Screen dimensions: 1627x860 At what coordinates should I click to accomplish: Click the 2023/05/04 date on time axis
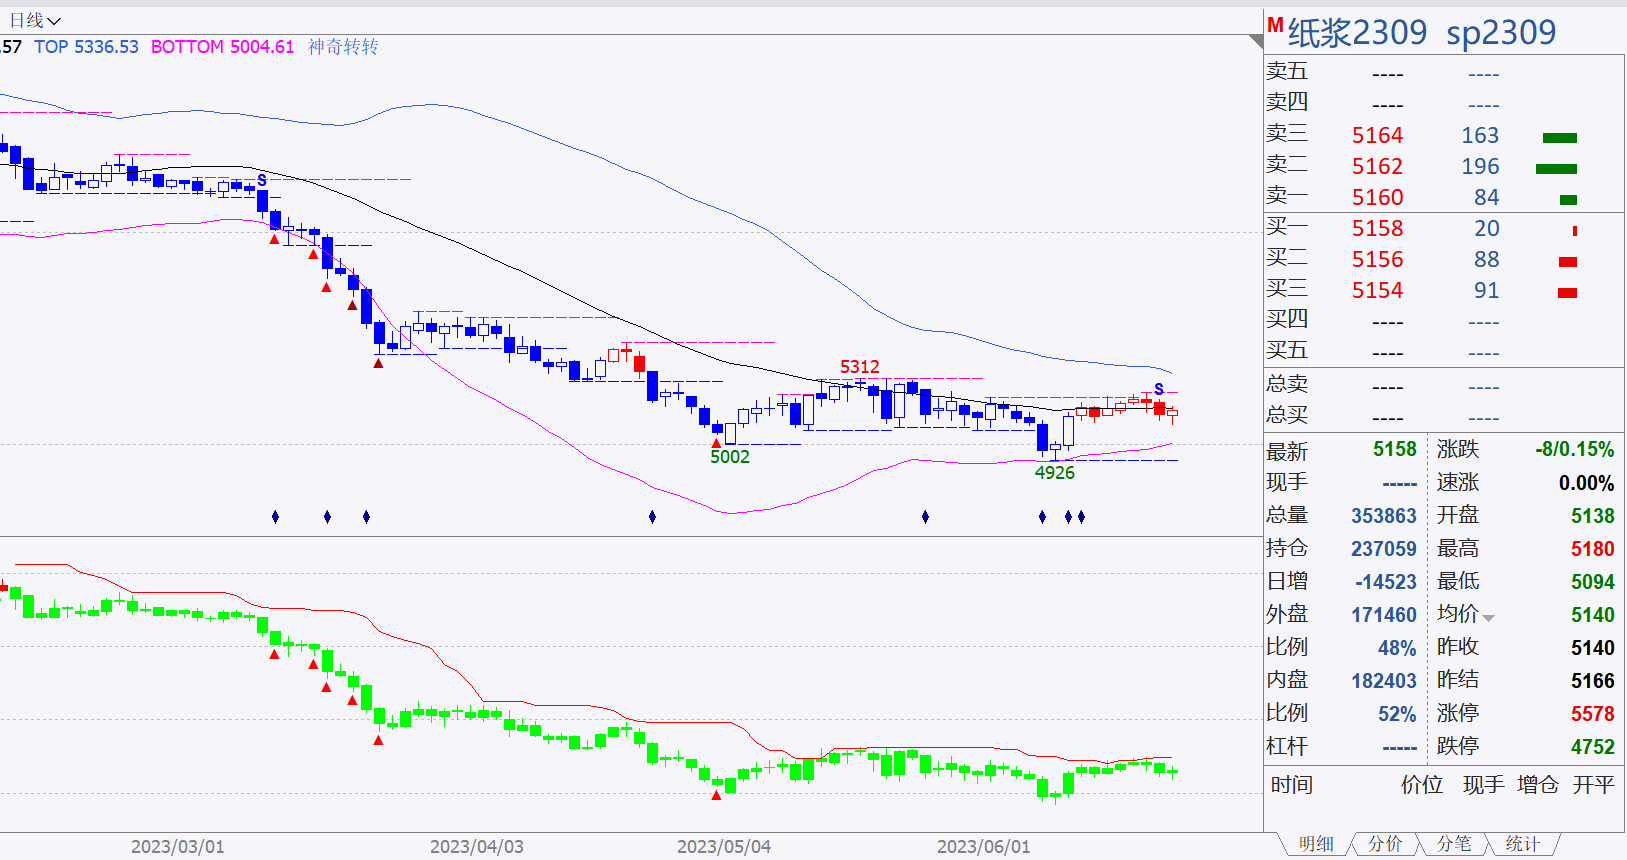[x=724, y=846]
